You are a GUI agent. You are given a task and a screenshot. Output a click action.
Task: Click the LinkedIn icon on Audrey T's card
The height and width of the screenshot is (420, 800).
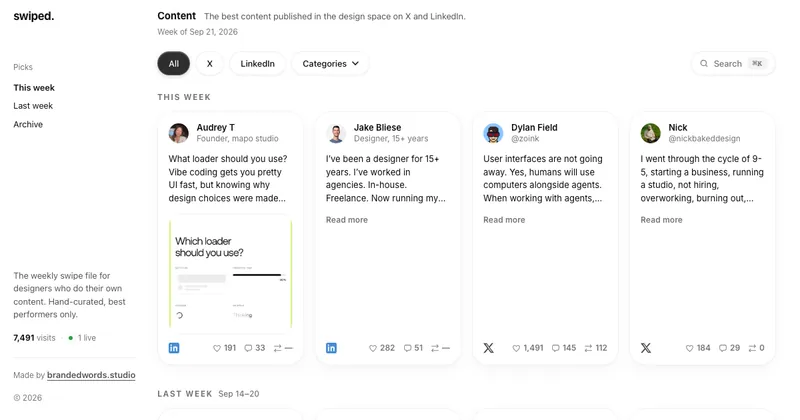pyautogui.click(x=174, y=348)
